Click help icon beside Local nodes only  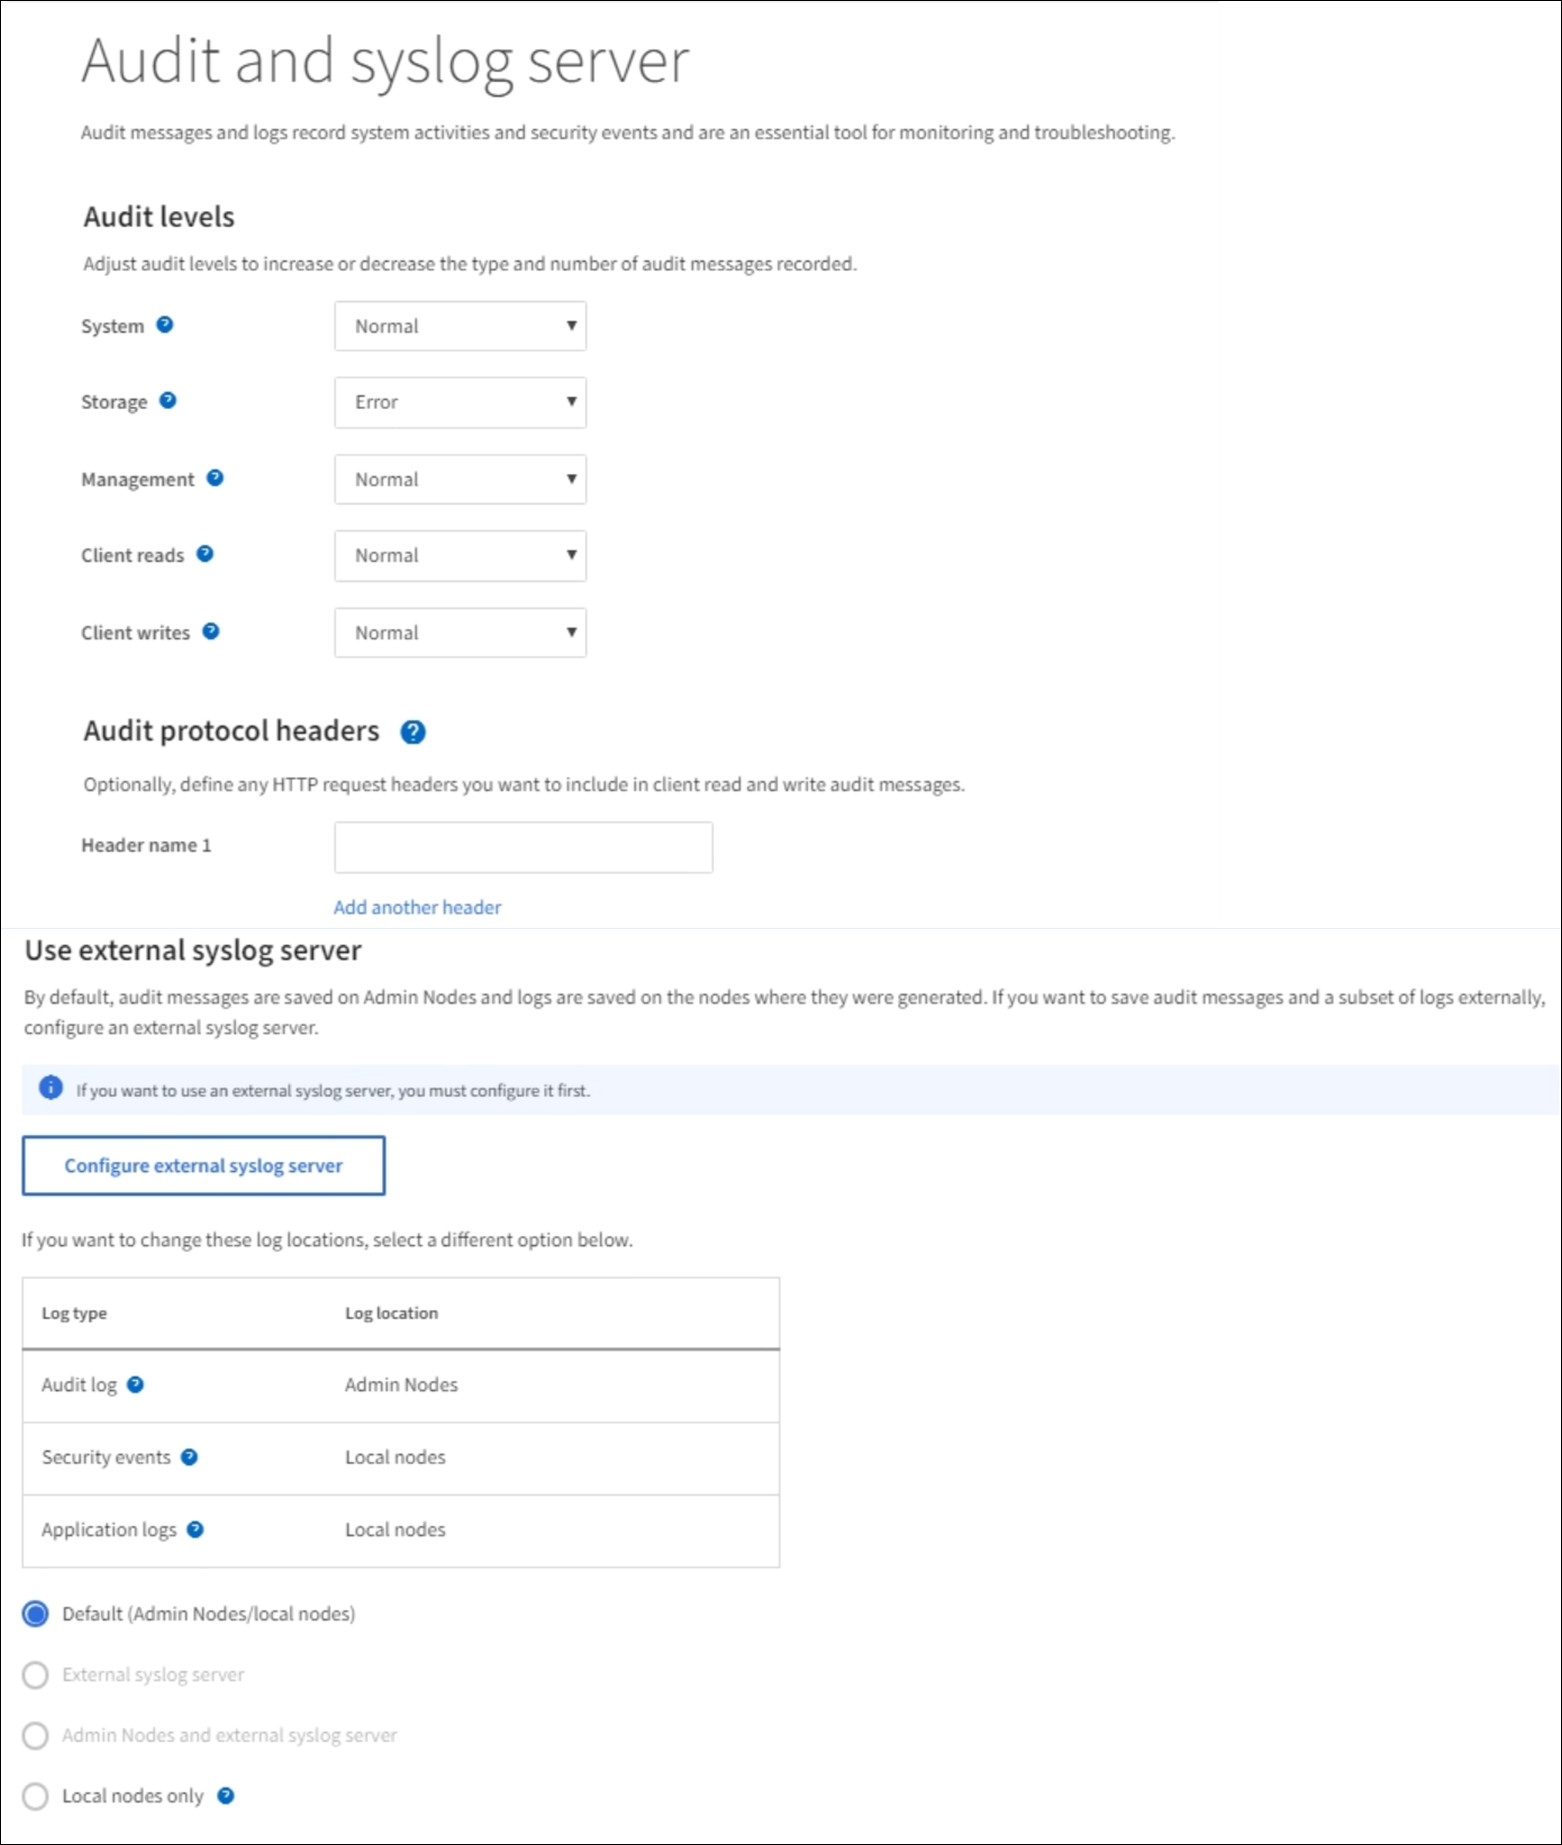226,1796
